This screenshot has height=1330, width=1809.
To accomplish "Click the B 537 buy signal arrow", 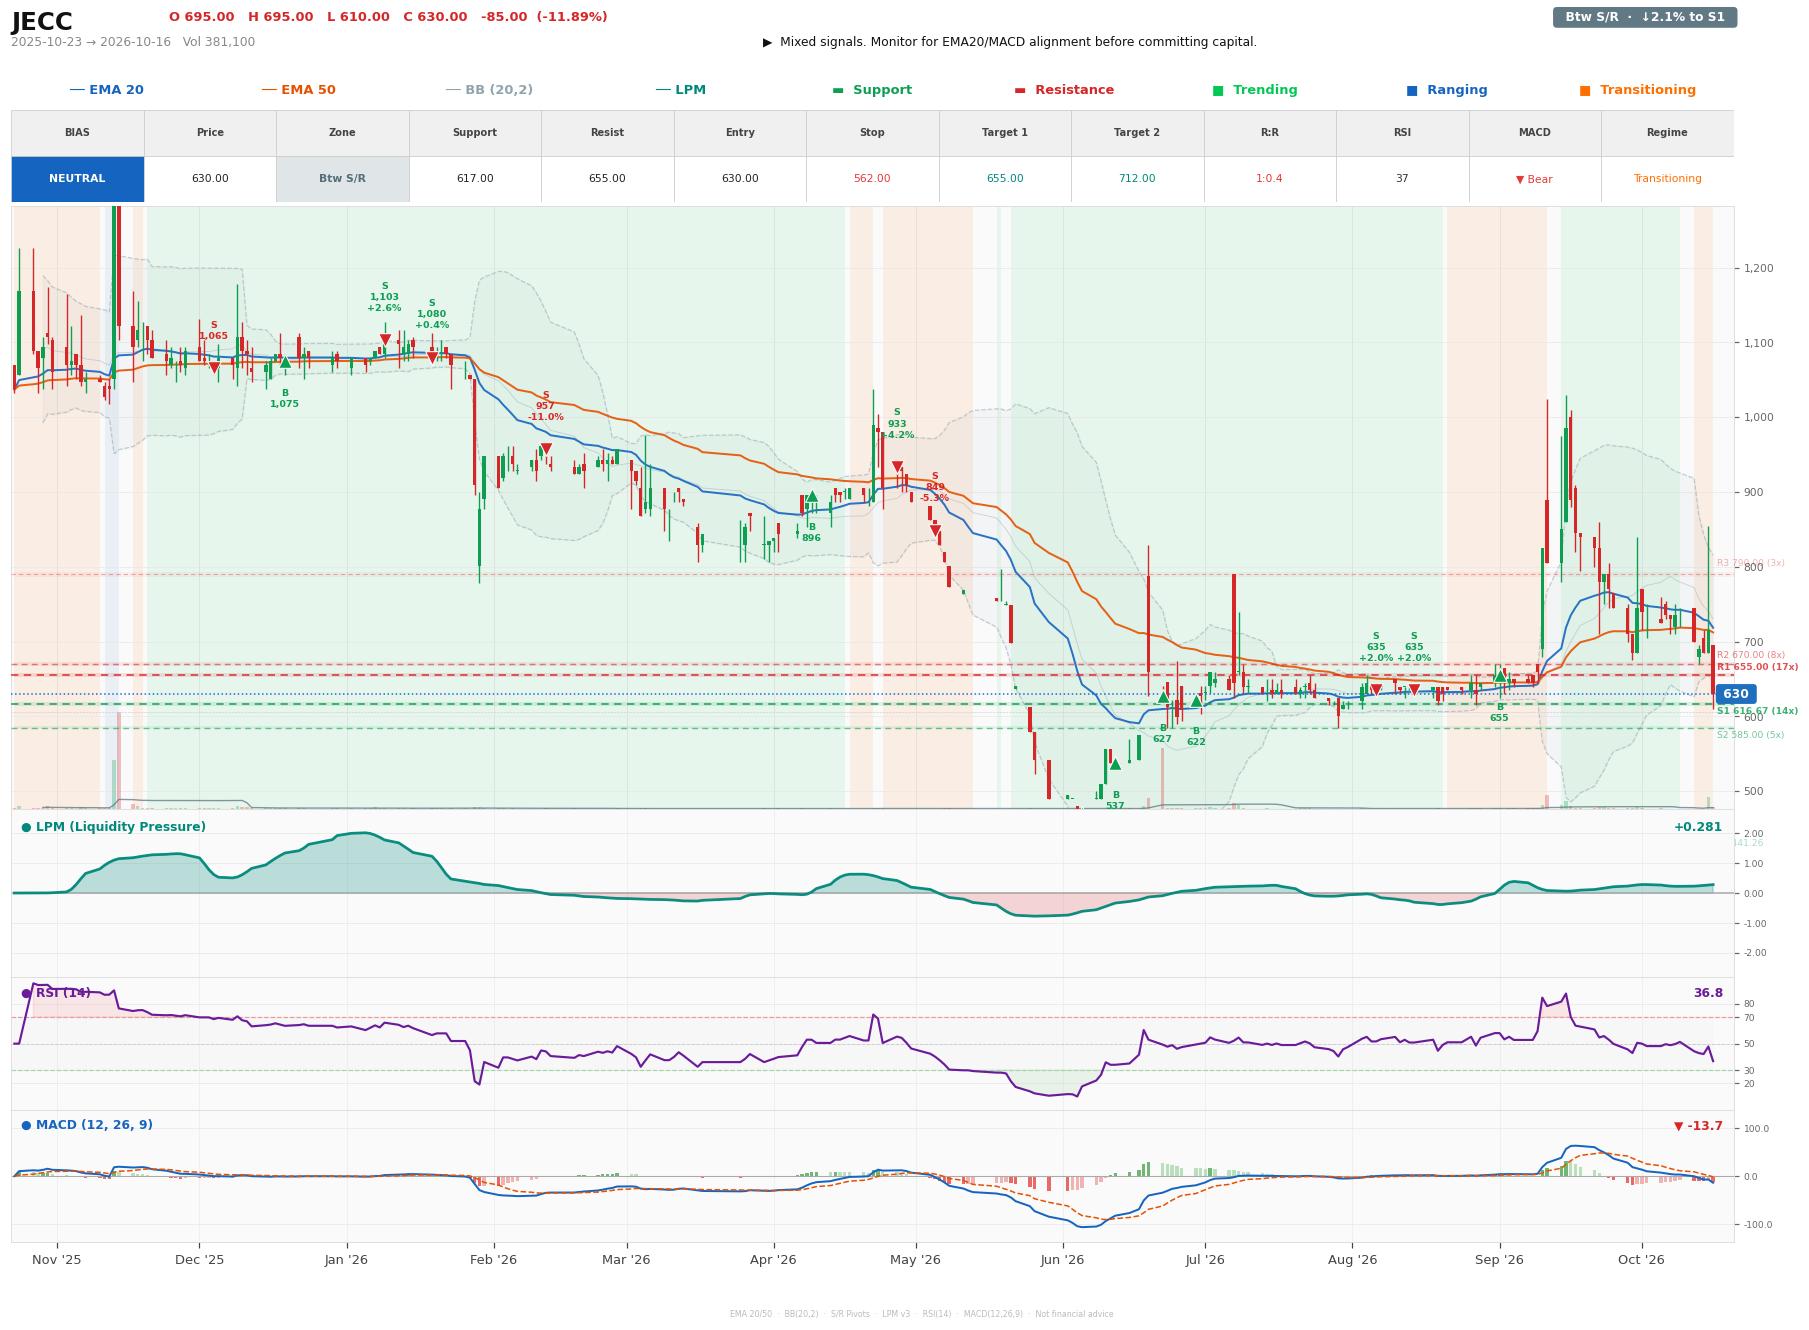I will click(x=1115, y=764).
